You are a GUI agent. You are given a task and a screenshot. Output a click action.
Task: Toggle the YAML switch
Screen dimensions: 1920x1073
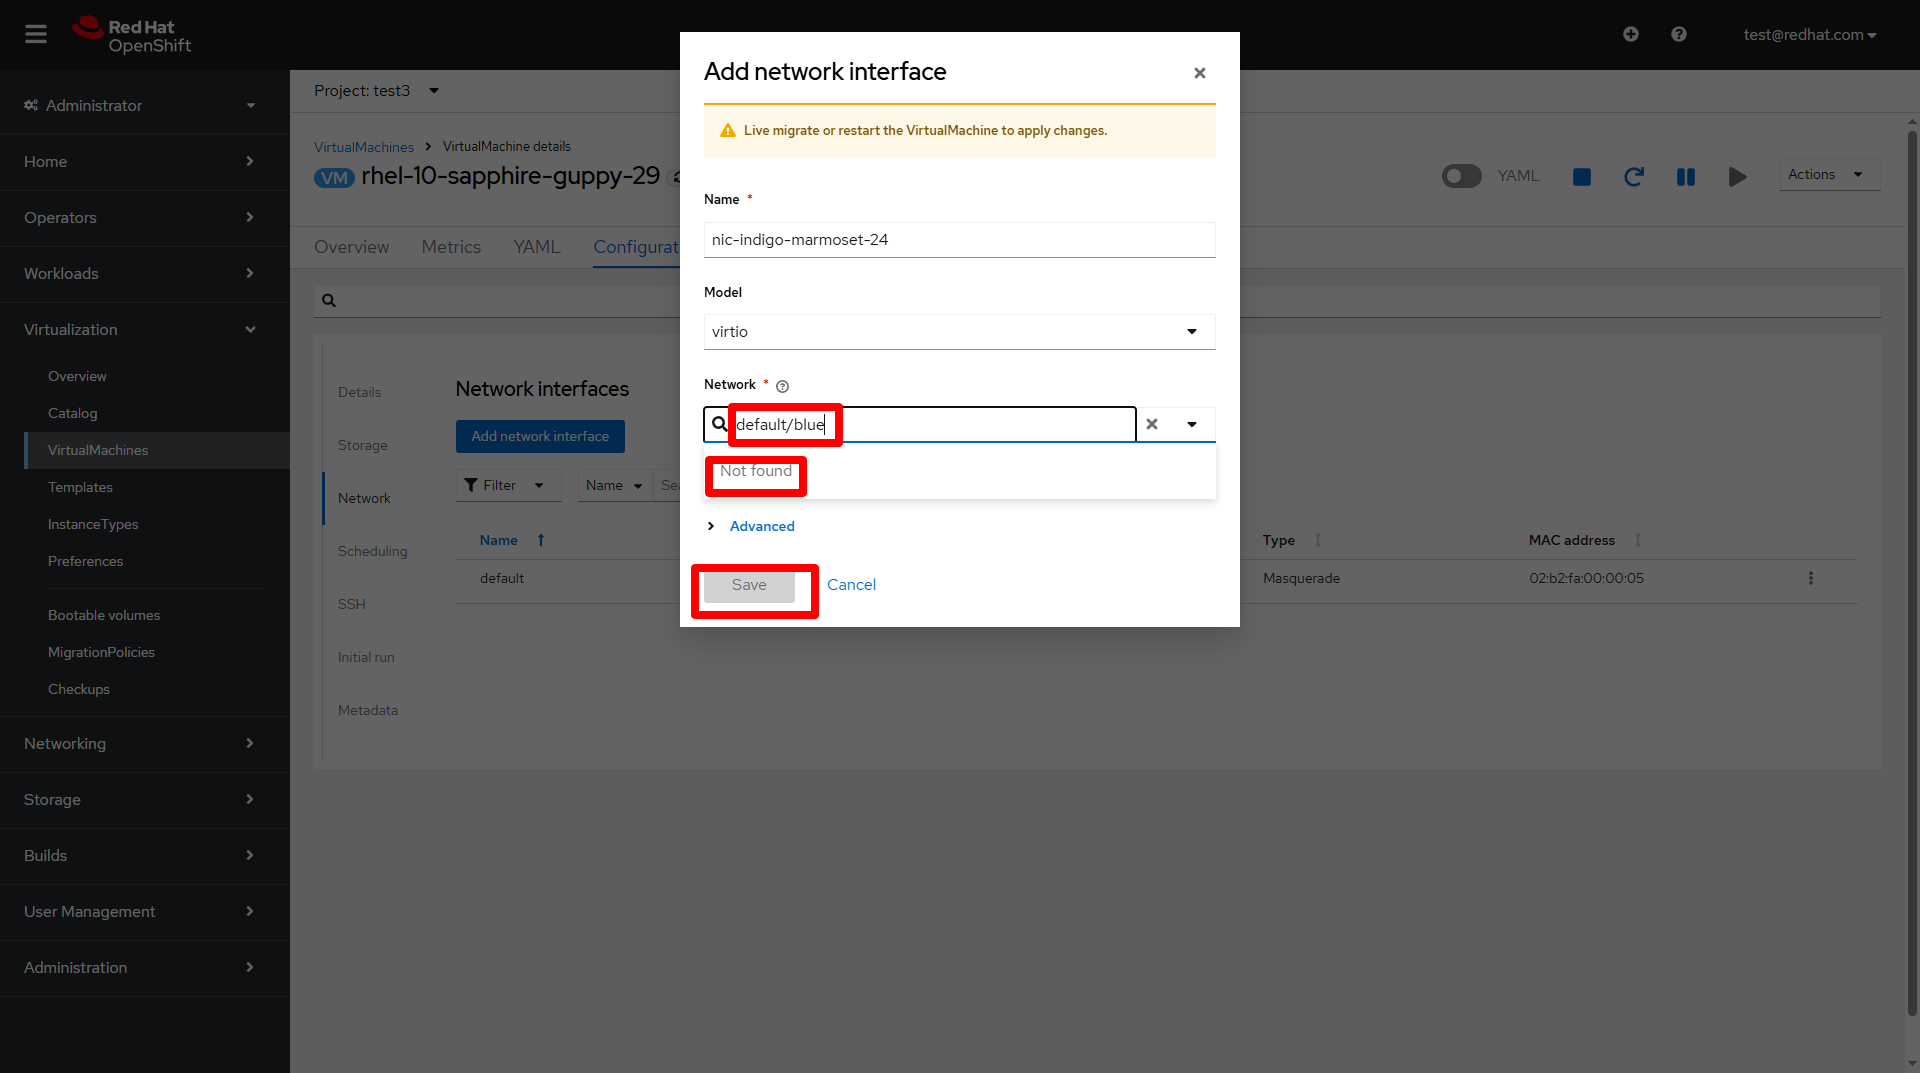point(1461,176)
